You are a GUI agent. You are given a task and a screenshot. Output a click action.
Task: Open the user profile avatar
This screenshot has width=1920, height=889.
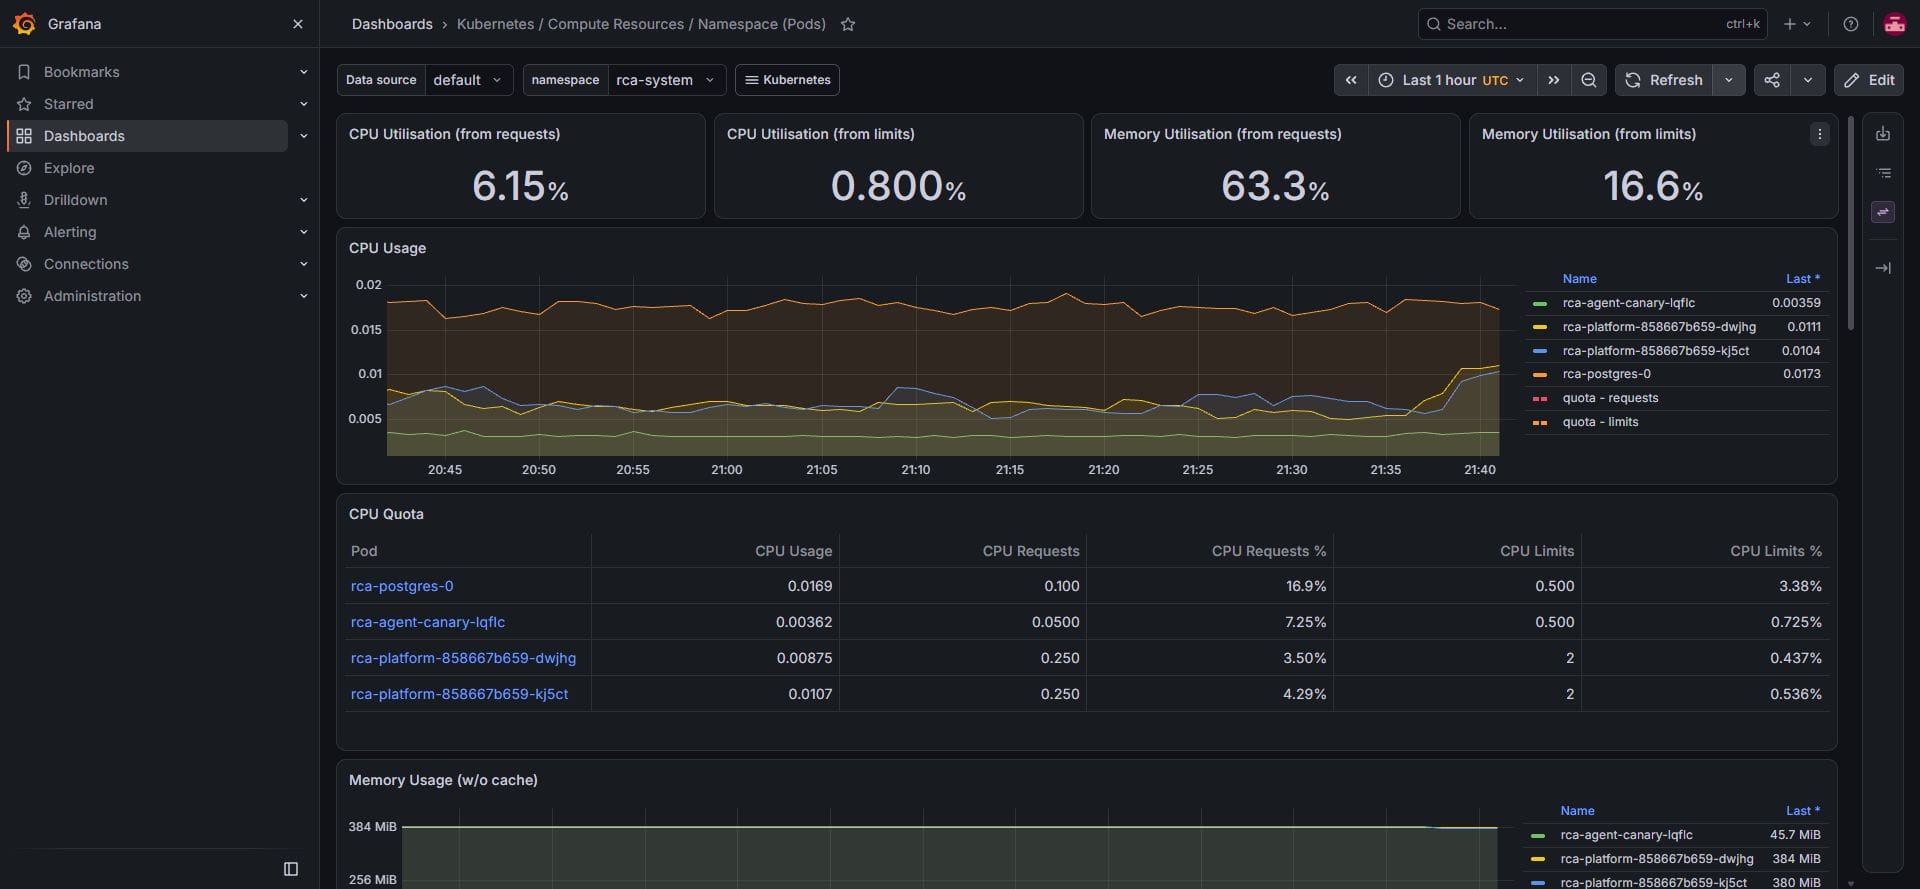(1894, 24)
